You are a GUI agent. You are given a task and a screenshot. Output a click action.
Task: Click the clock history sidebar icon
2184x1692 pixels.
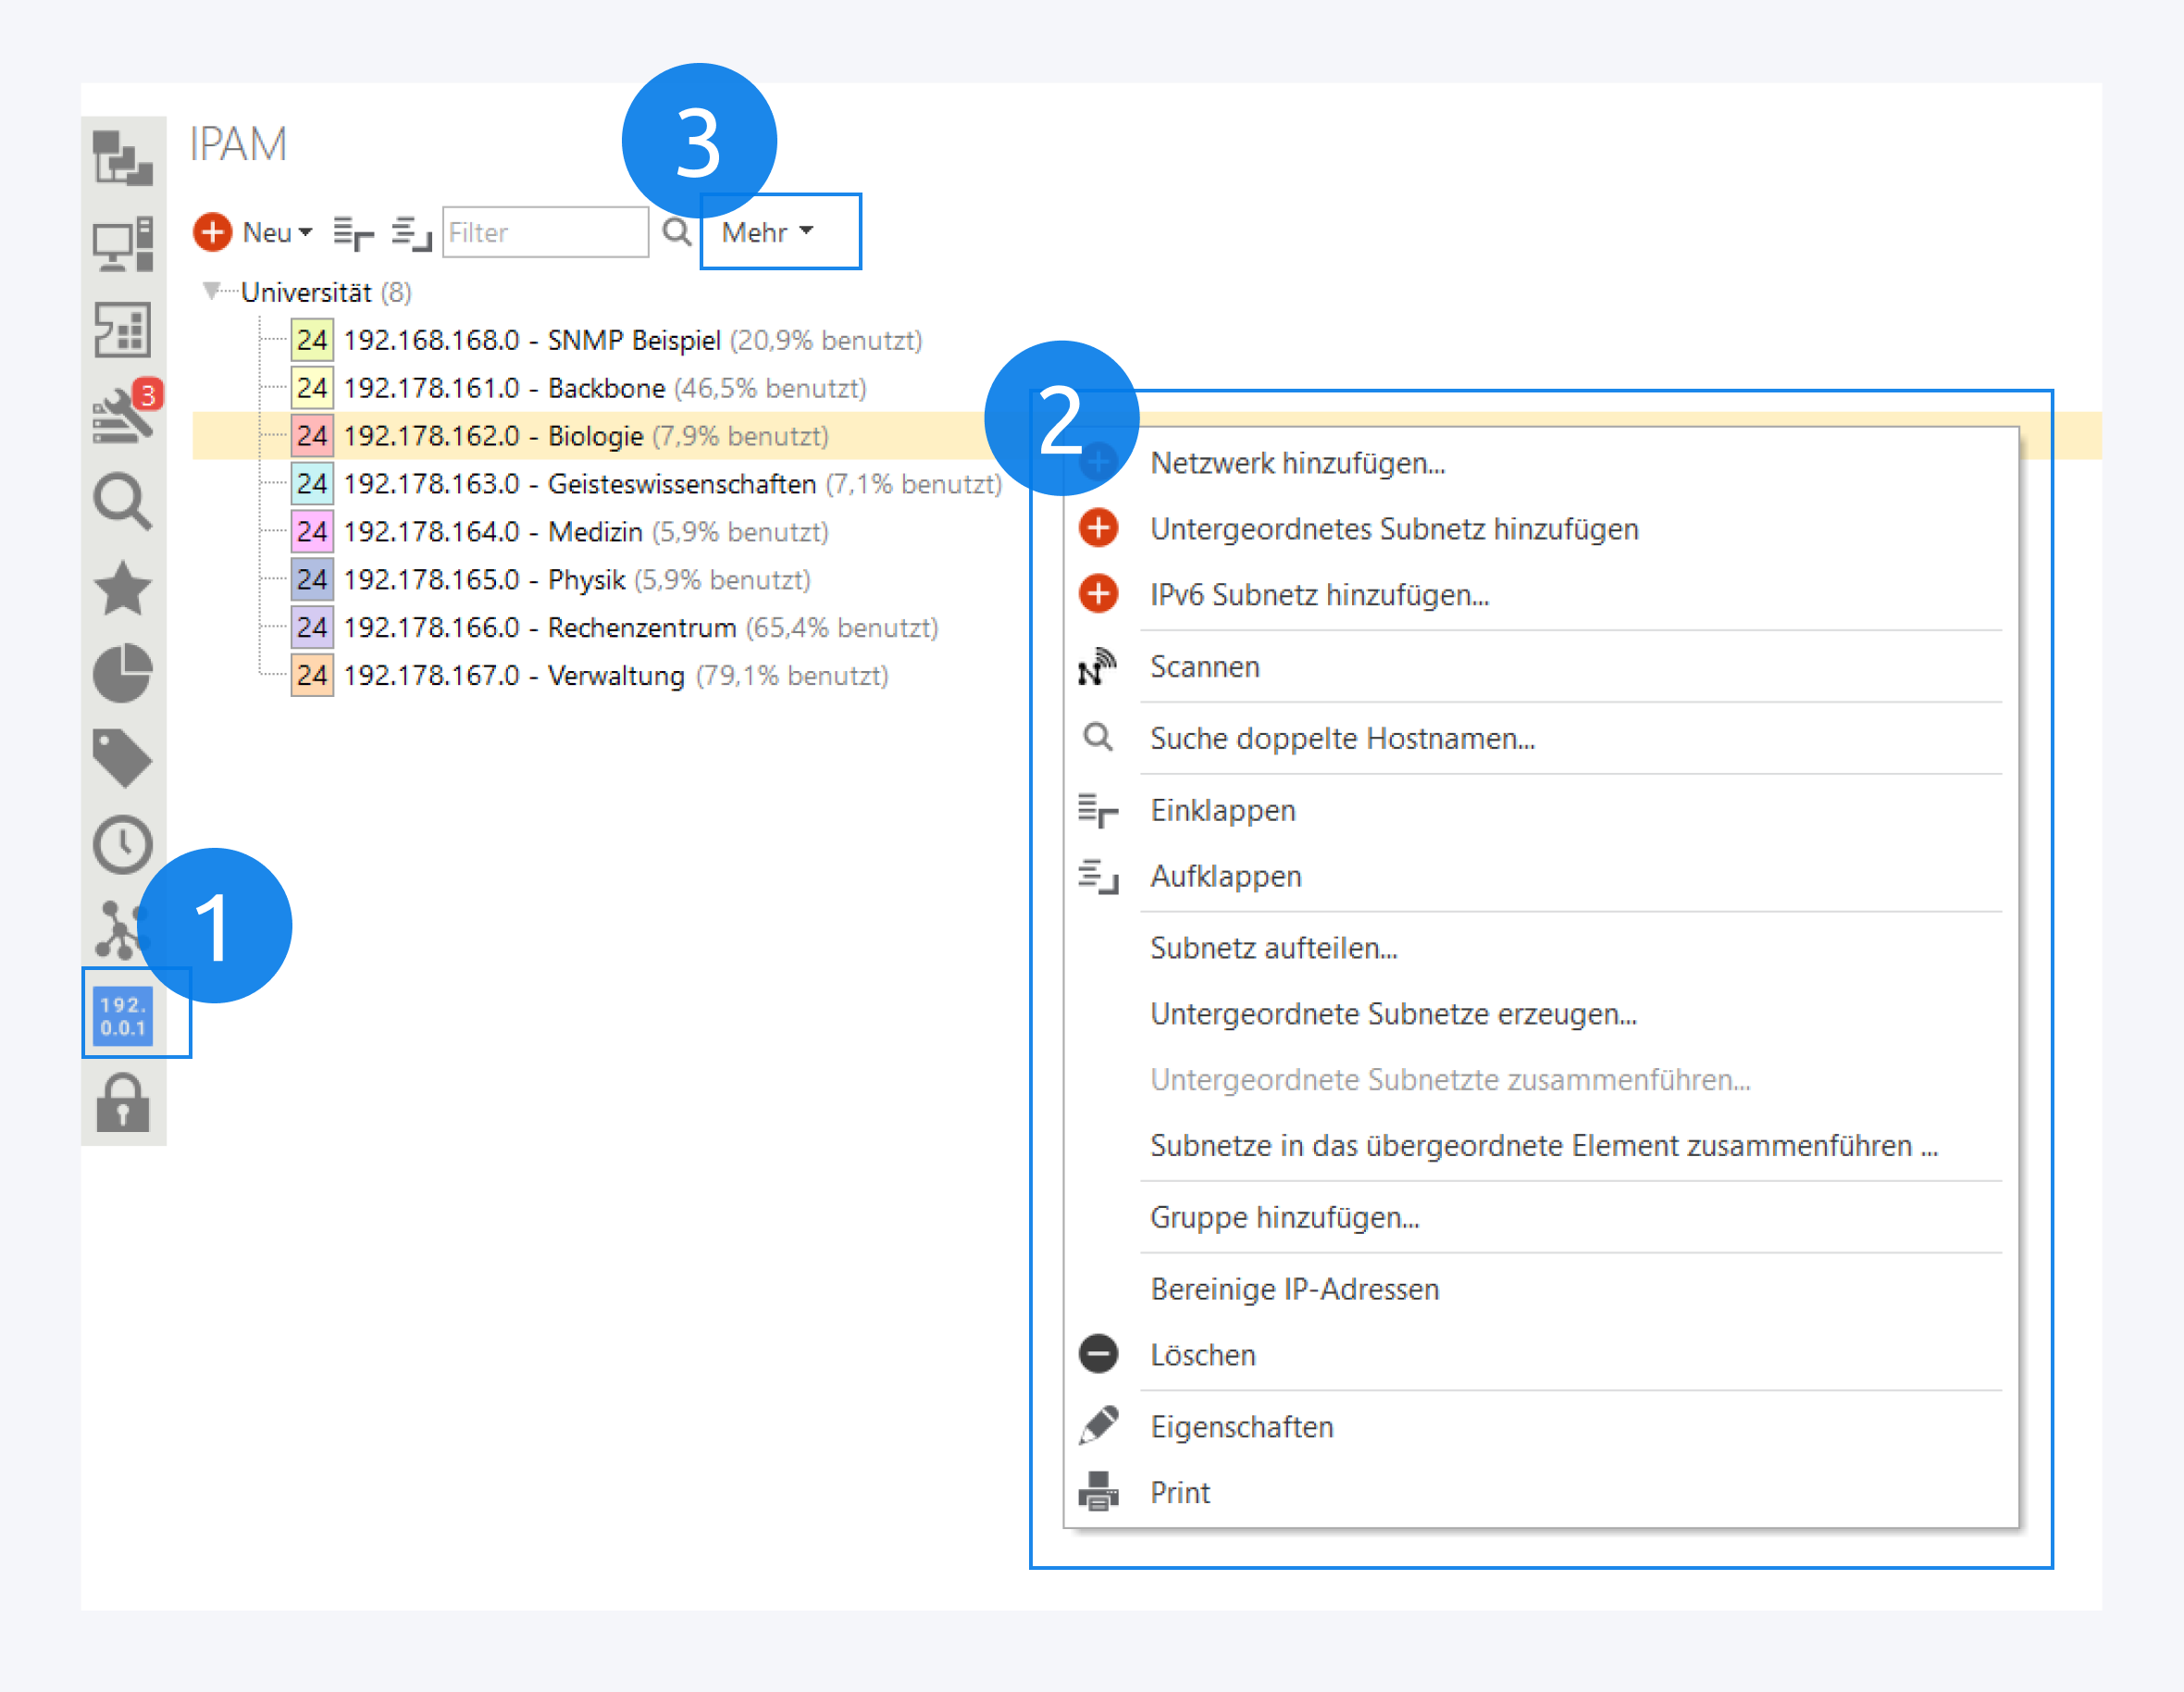point(123,846)
